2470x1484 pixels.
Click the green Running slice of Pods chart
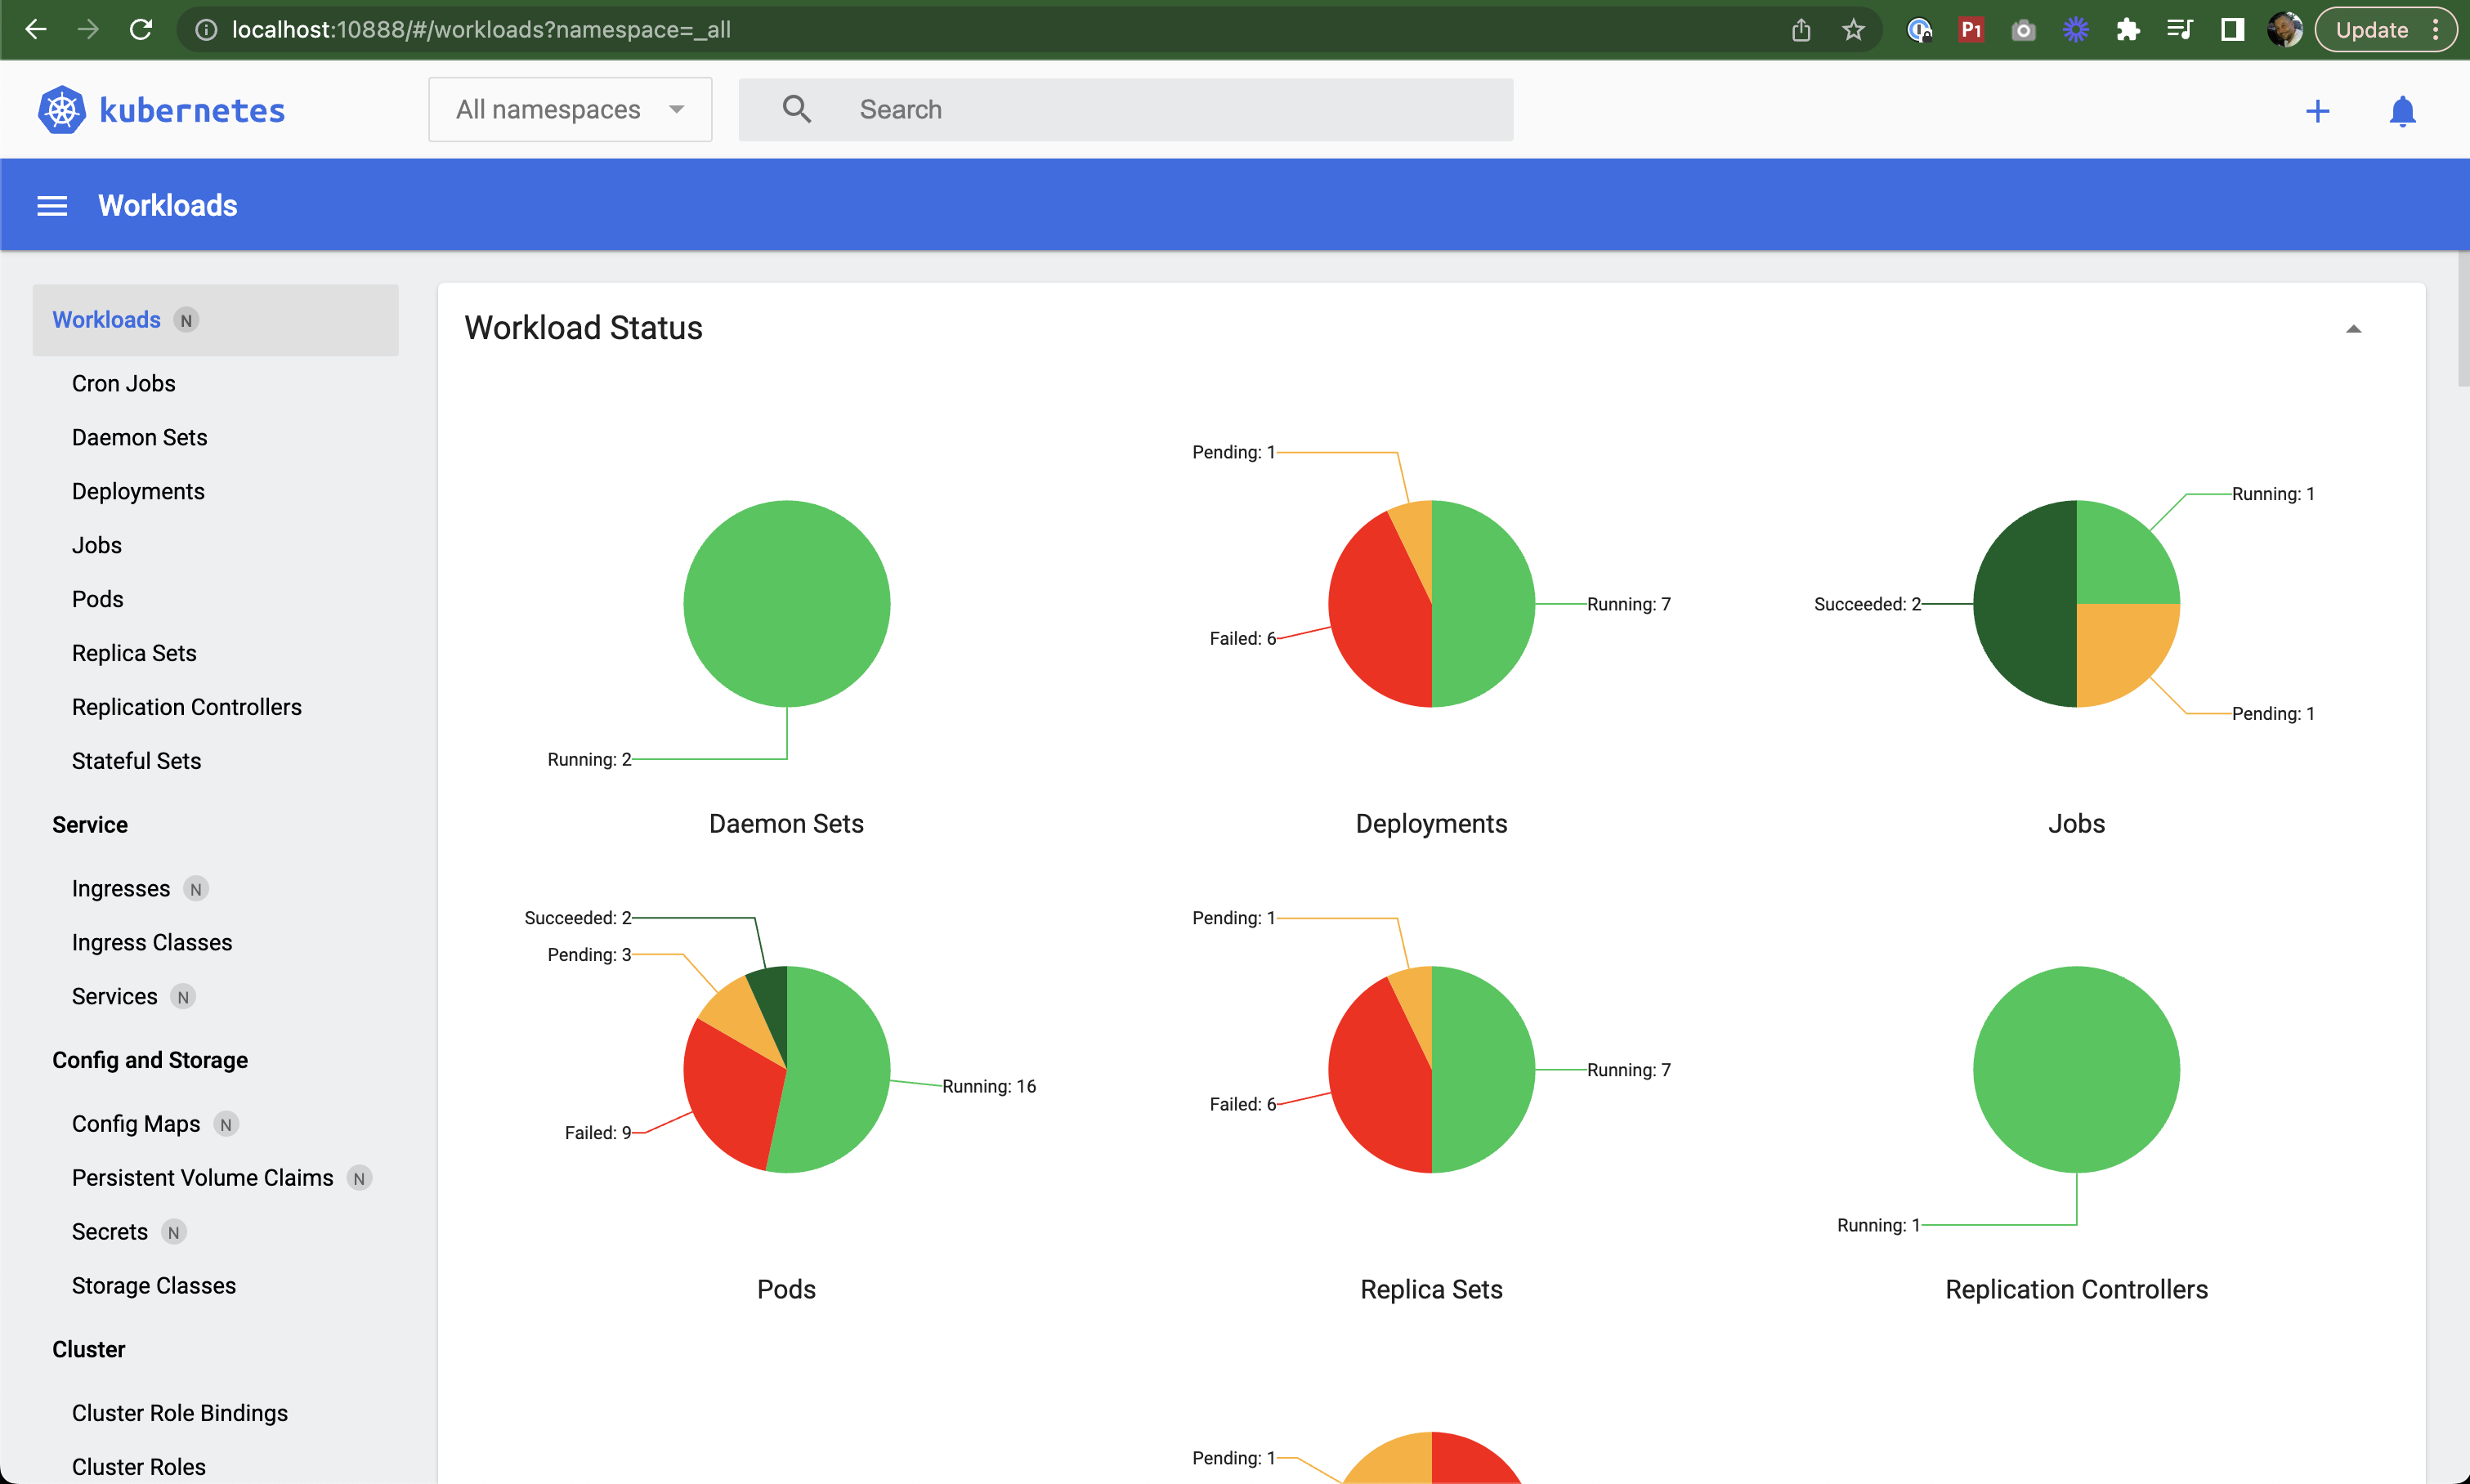click(x=838, y=1070)
